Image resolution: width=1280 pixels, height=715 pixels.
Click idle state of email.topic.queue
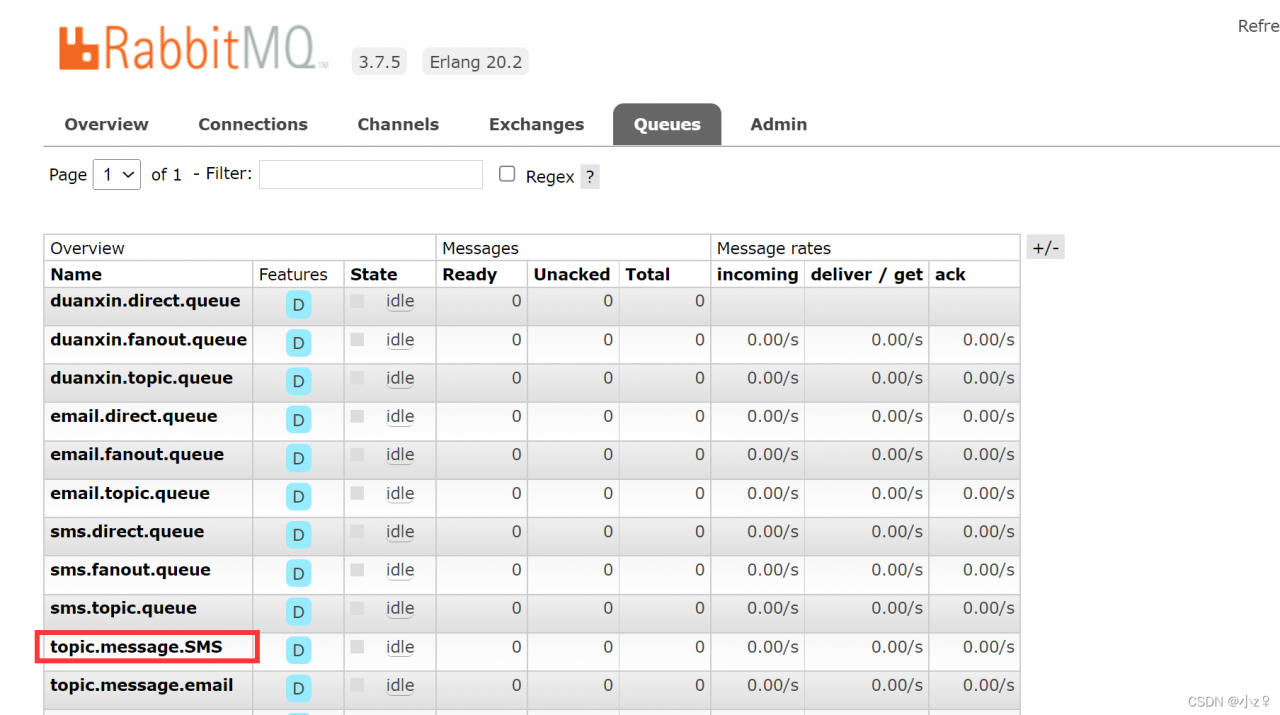400,493
